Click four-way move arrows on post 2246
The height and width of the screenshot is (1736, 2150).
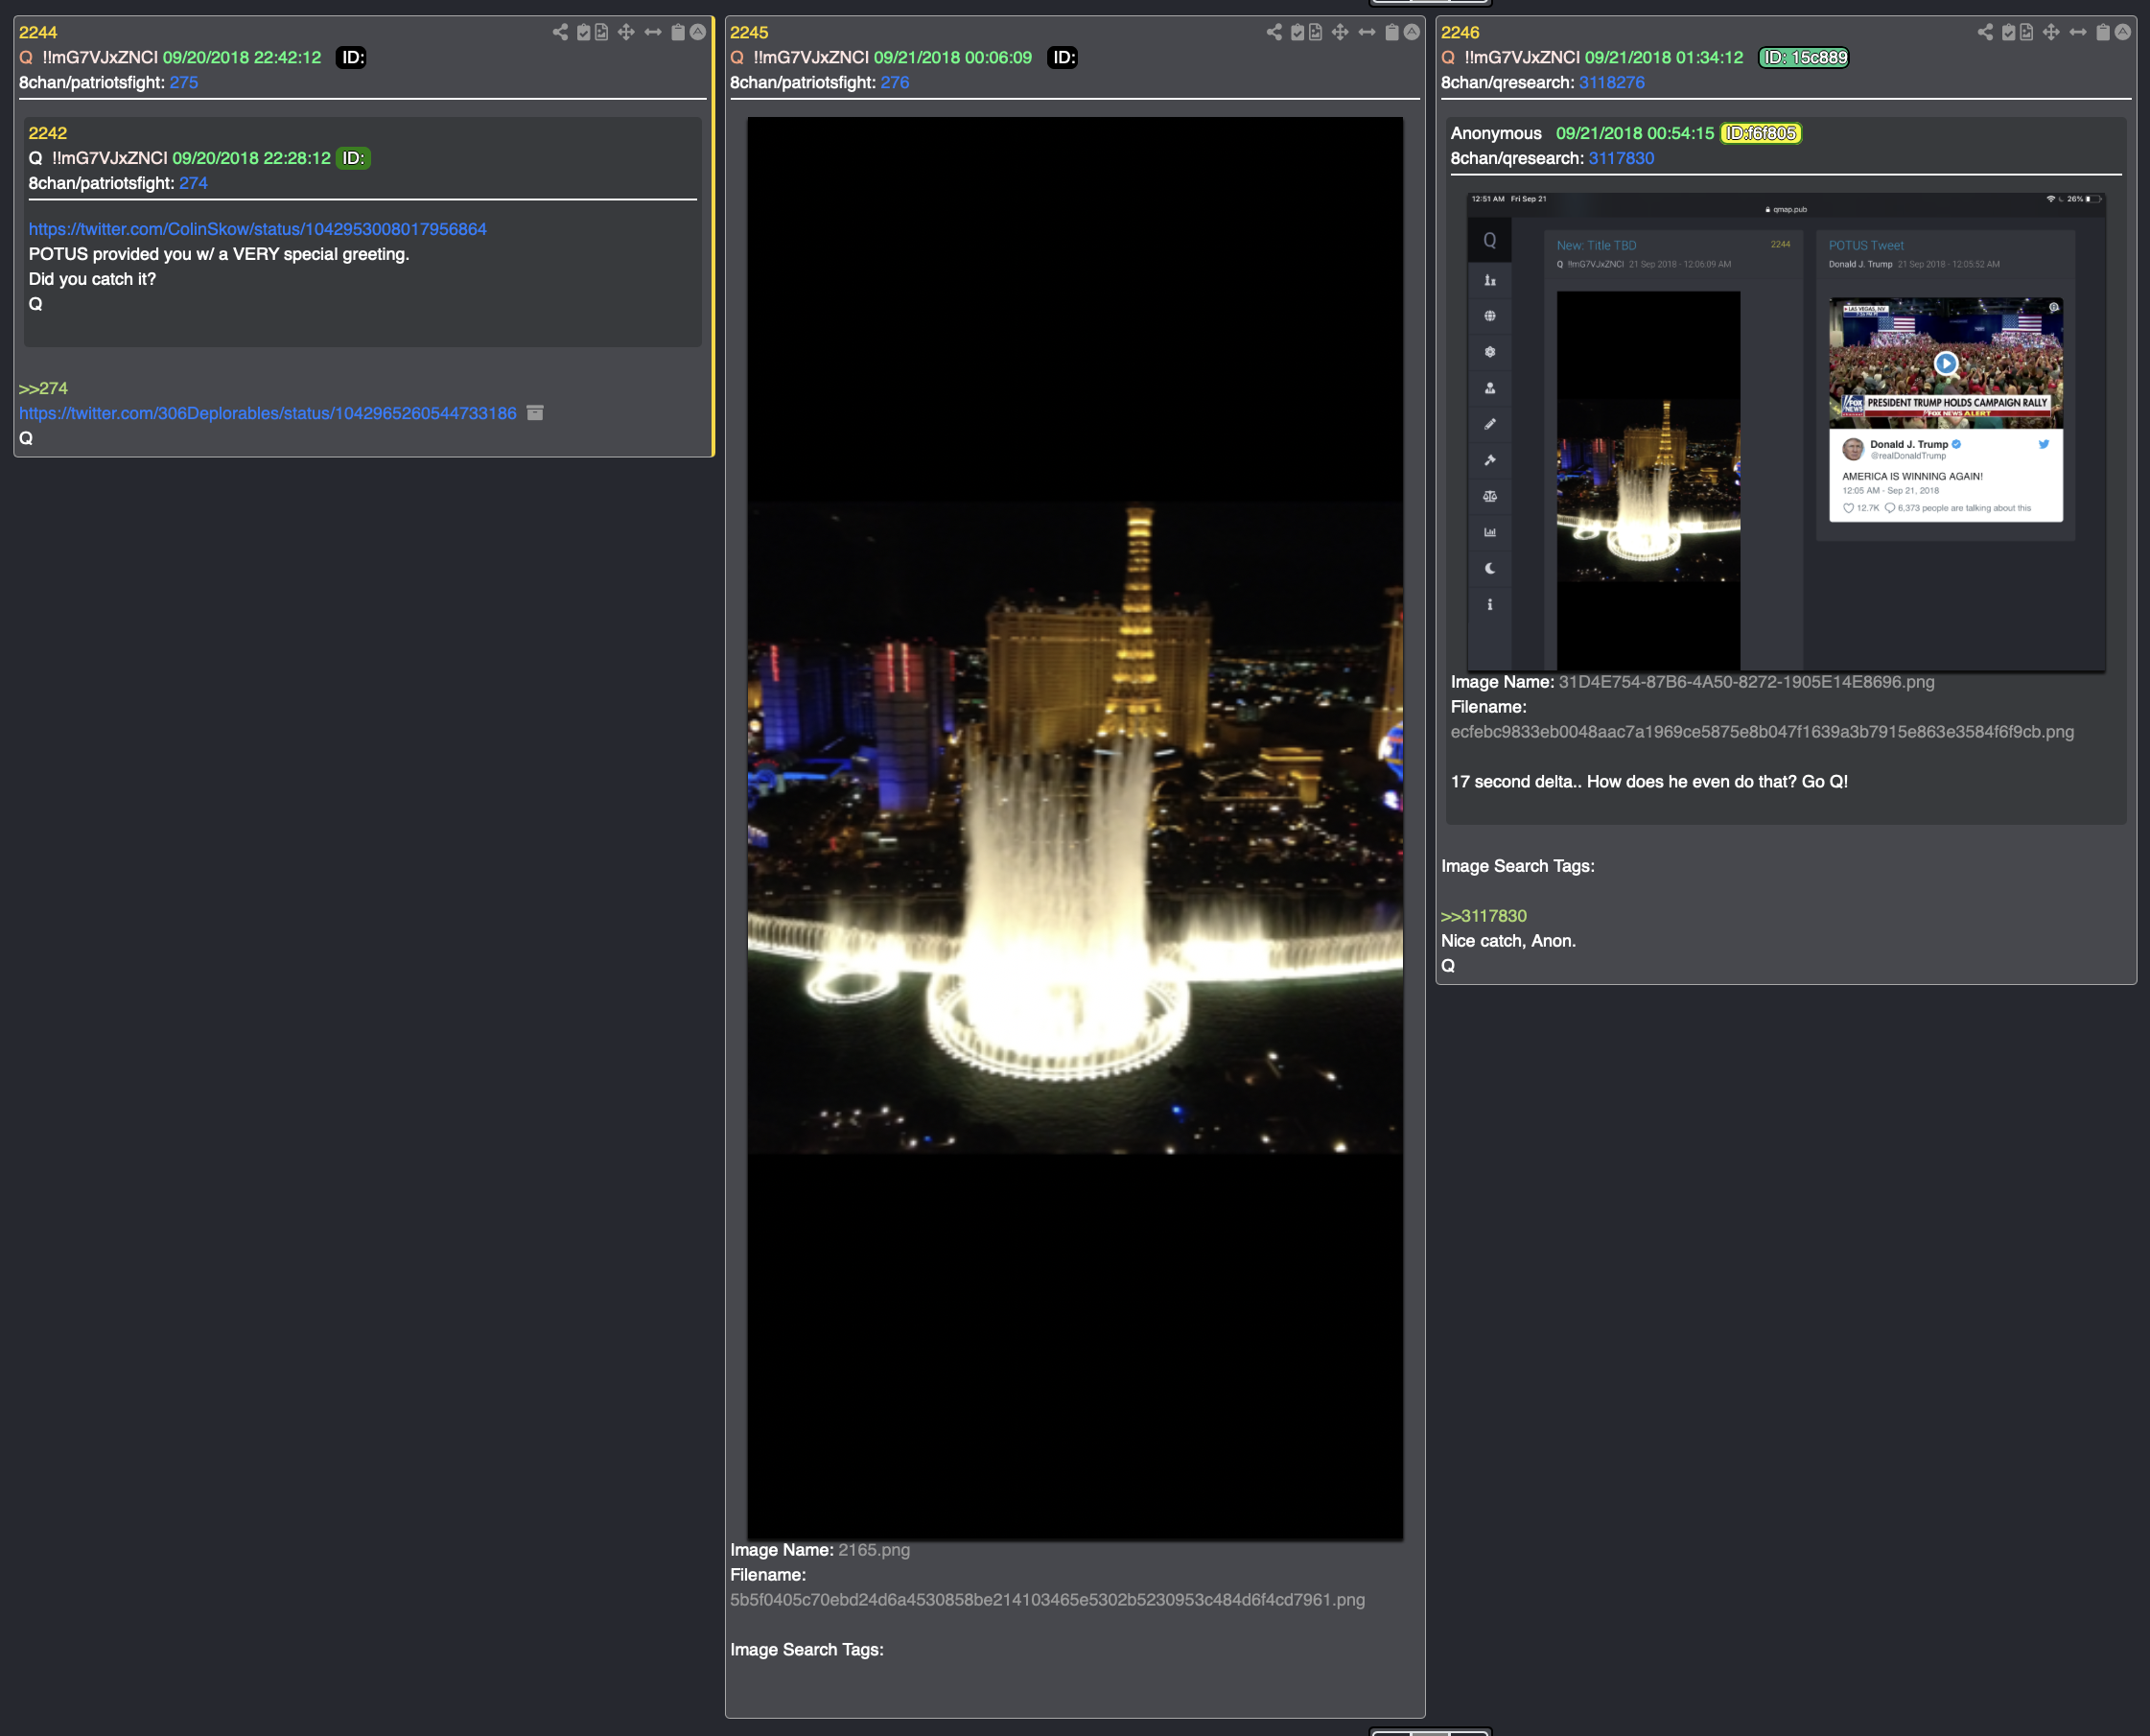click(2051, 32)
